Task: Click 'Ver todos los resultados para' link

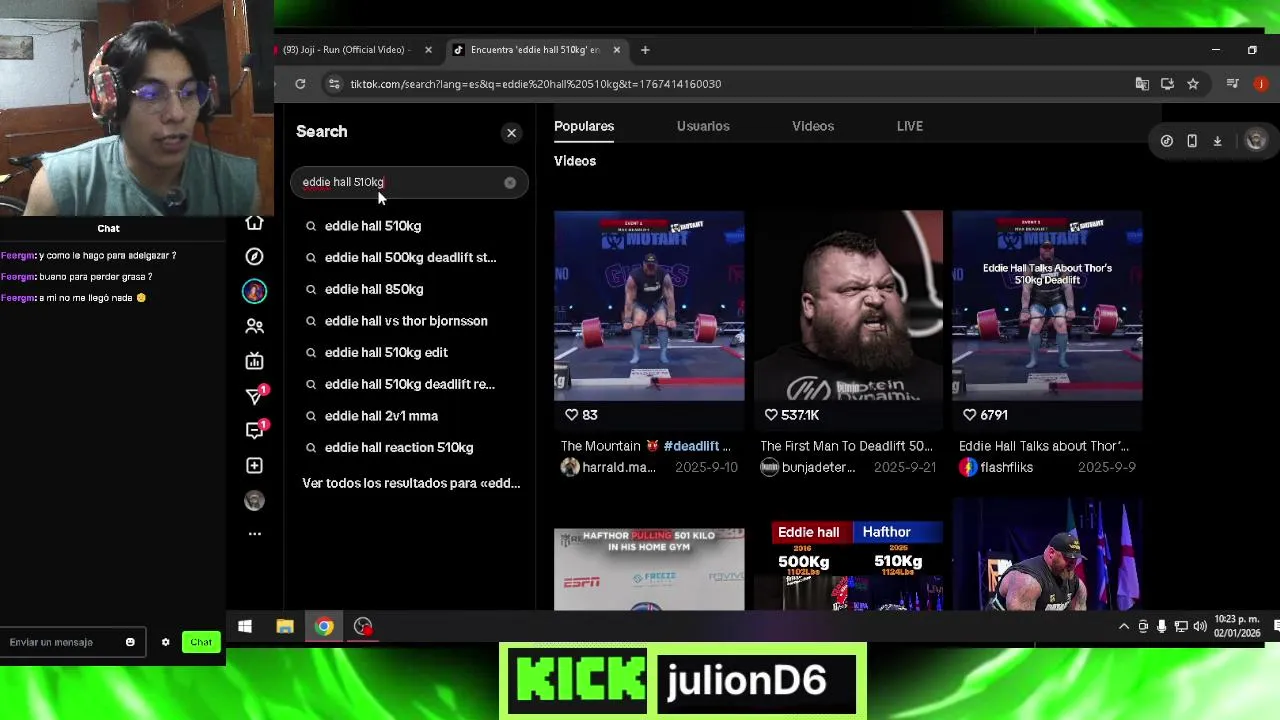Action: pos(411,483)
